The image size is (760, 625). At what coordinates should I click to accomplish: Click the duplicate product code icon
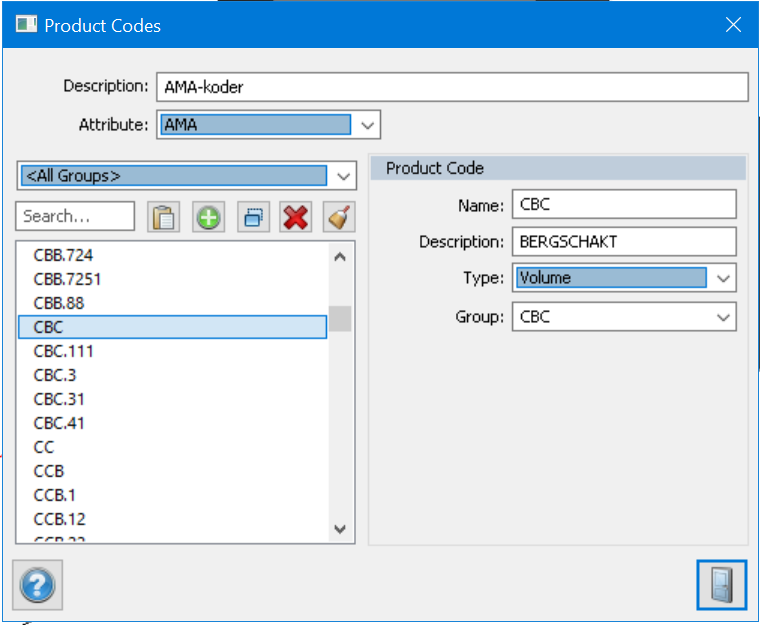[x=252, y=217]
